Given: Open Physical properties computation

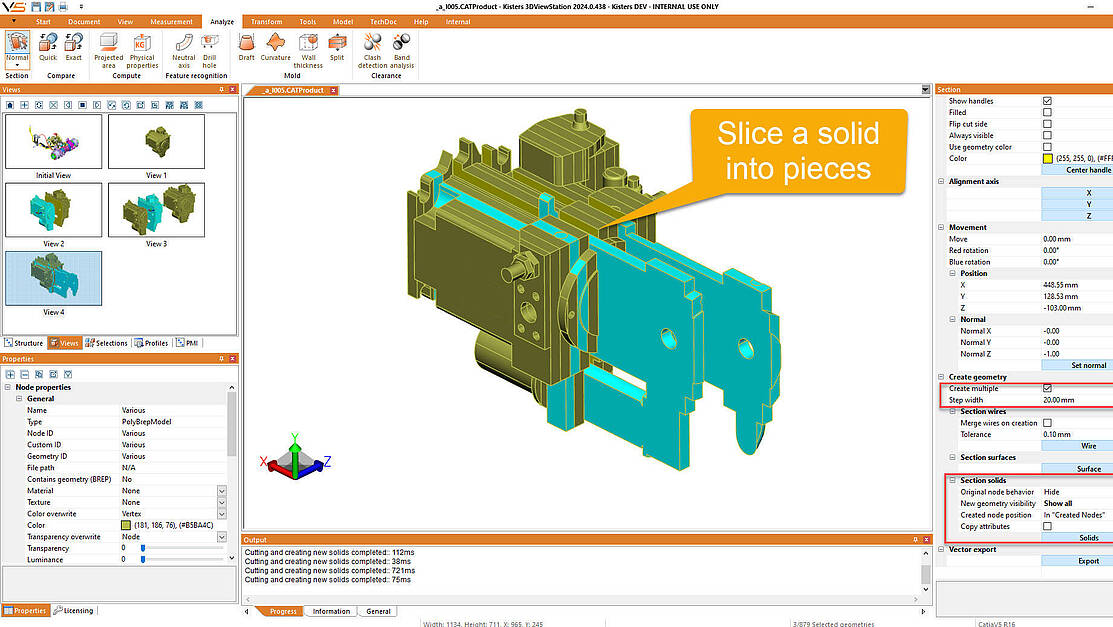Looking at the screenshot, I should 142,50.
